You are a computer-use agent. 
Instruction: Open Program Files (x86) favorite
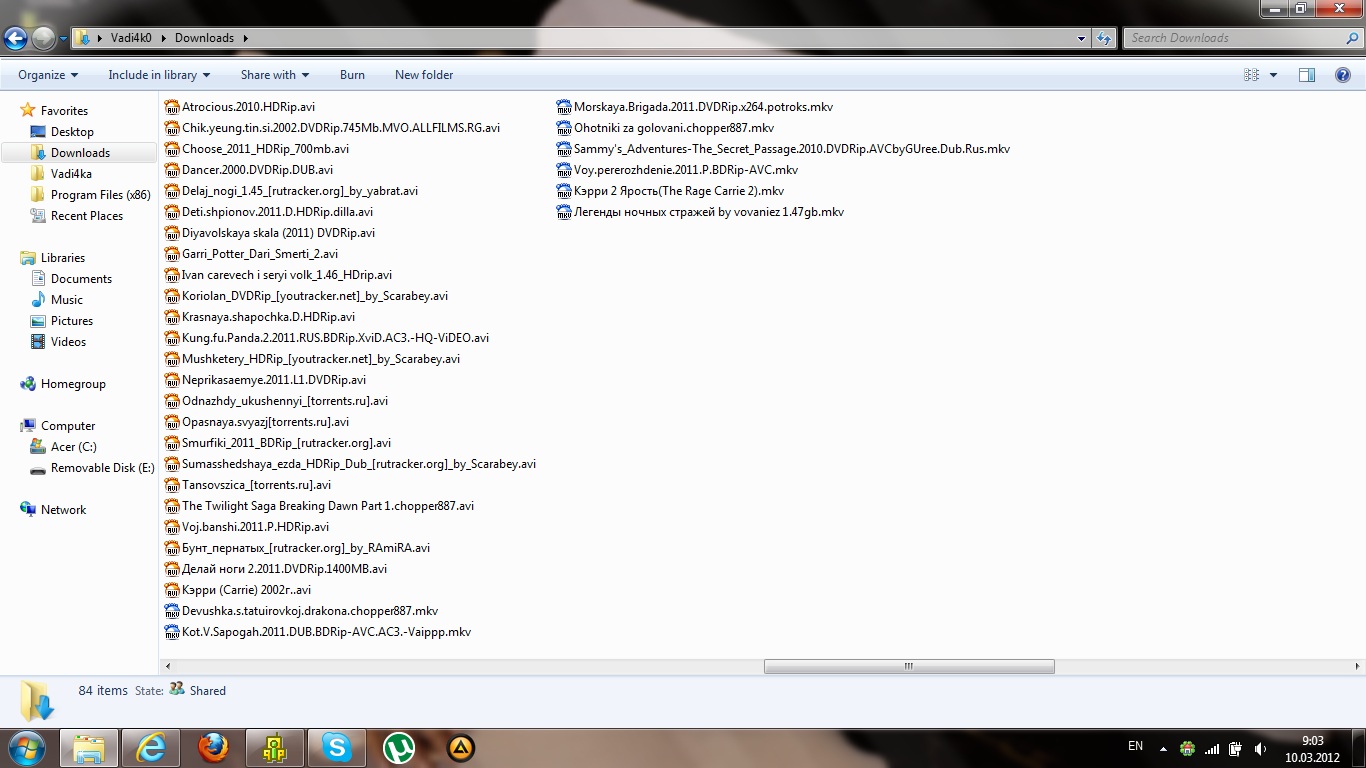[x=100, y=195]
